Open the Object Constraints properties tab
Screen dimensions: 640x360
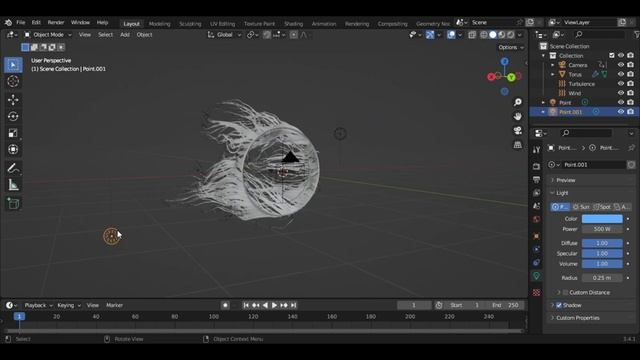click(x=536, y=262)
